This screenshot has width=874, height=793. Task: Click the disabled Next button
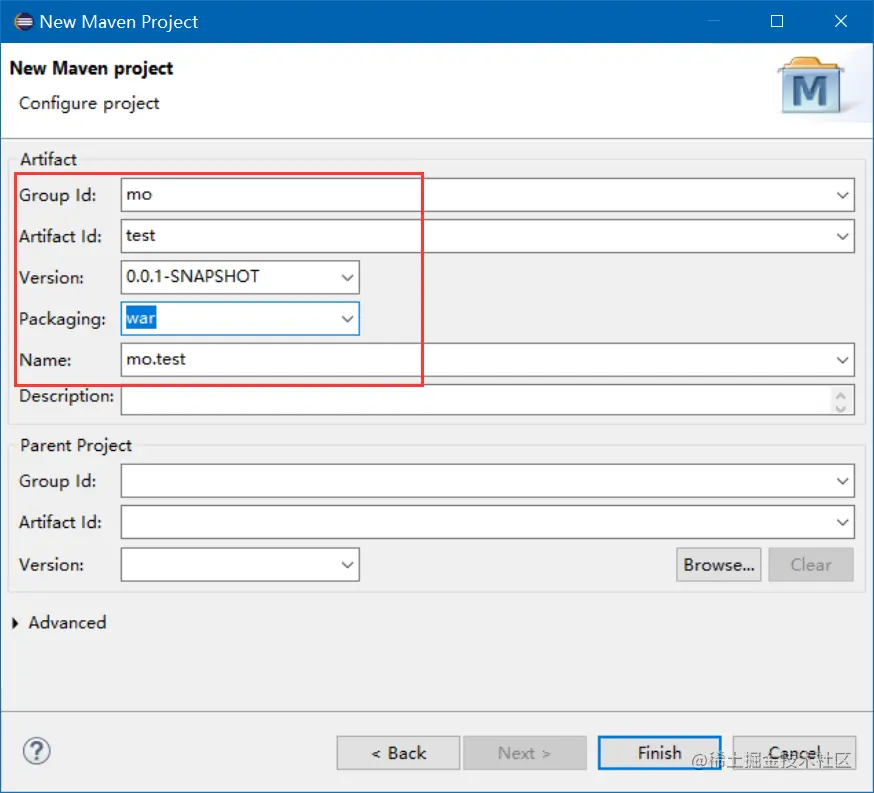[x=525, y=753]
